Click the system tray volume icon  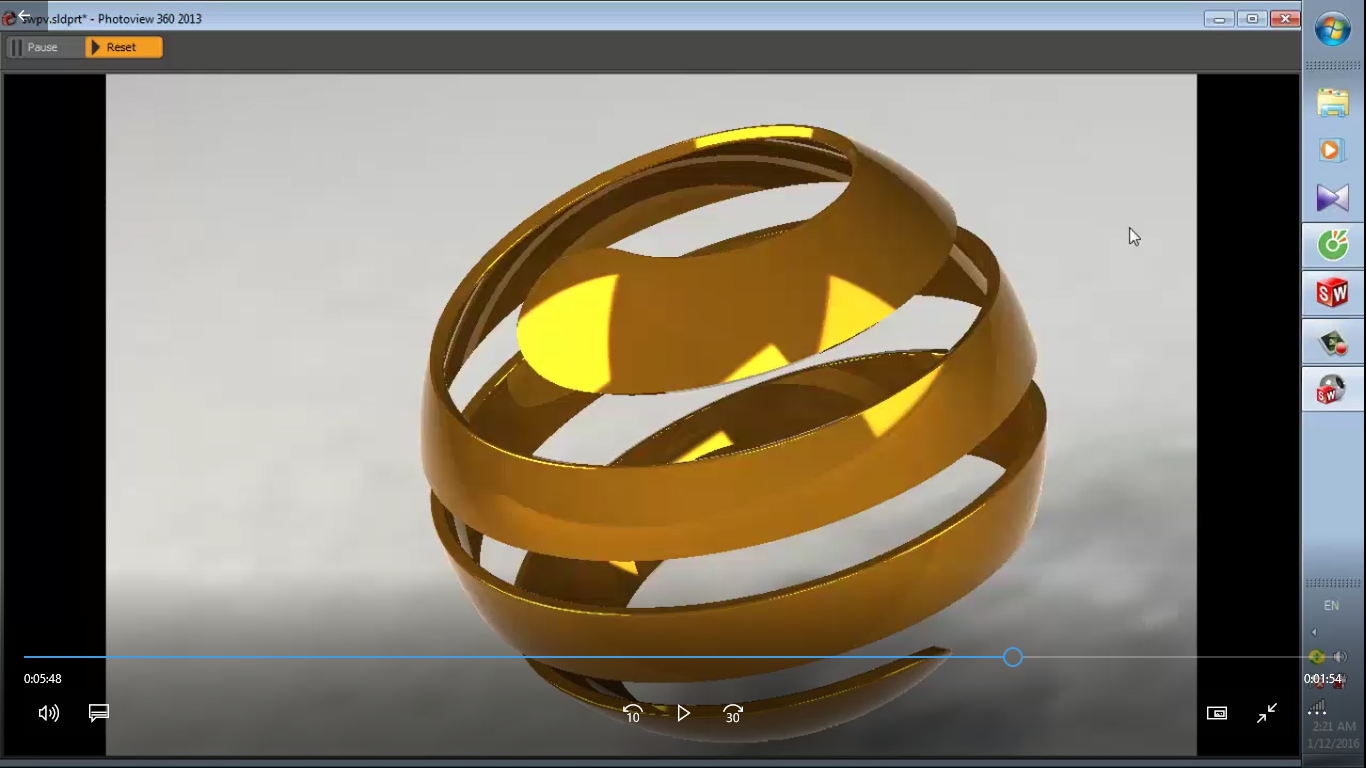(1341, 657)
